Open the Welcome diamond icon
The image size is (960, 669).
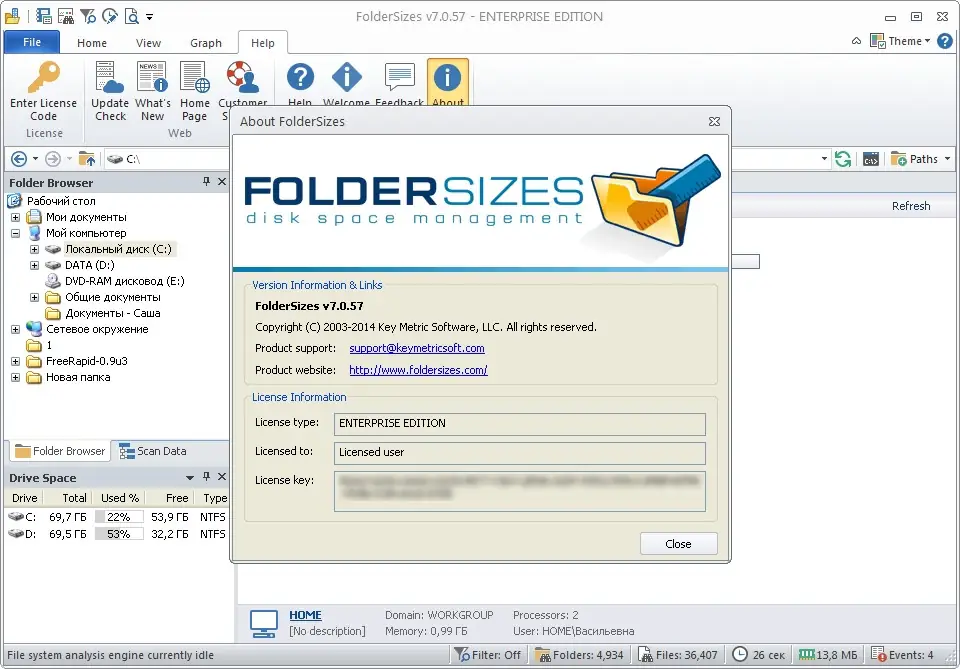pyautogui.click(x=347, y=83)
